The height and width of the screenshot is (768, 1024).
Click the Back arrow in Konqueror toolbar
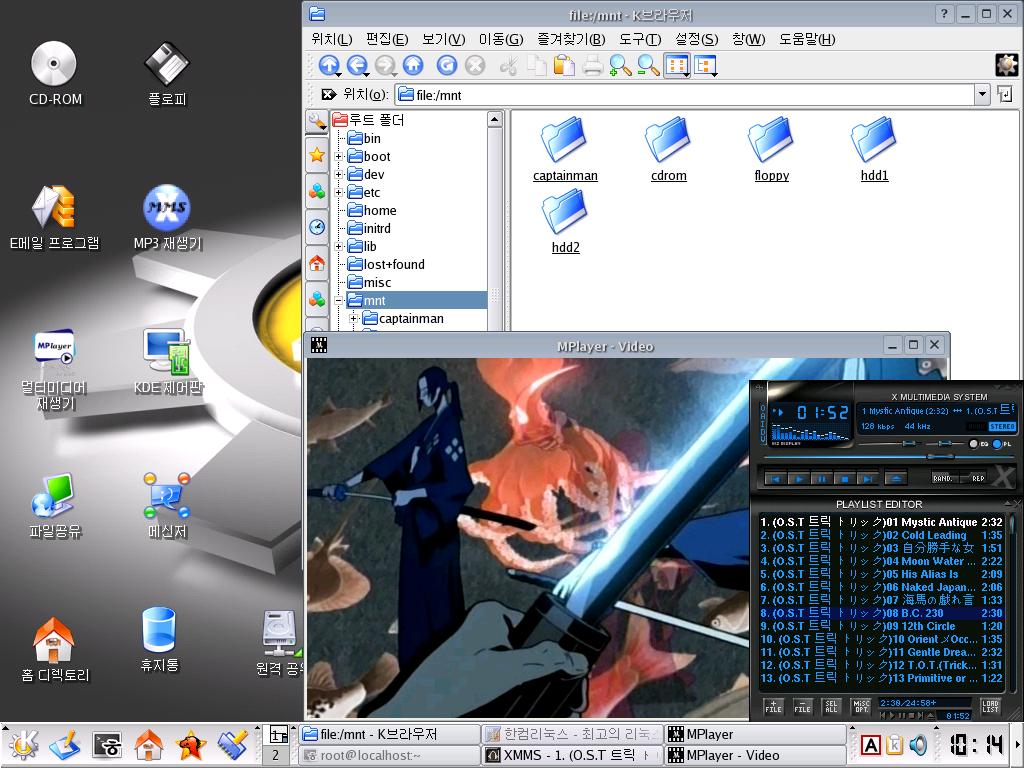357,65
